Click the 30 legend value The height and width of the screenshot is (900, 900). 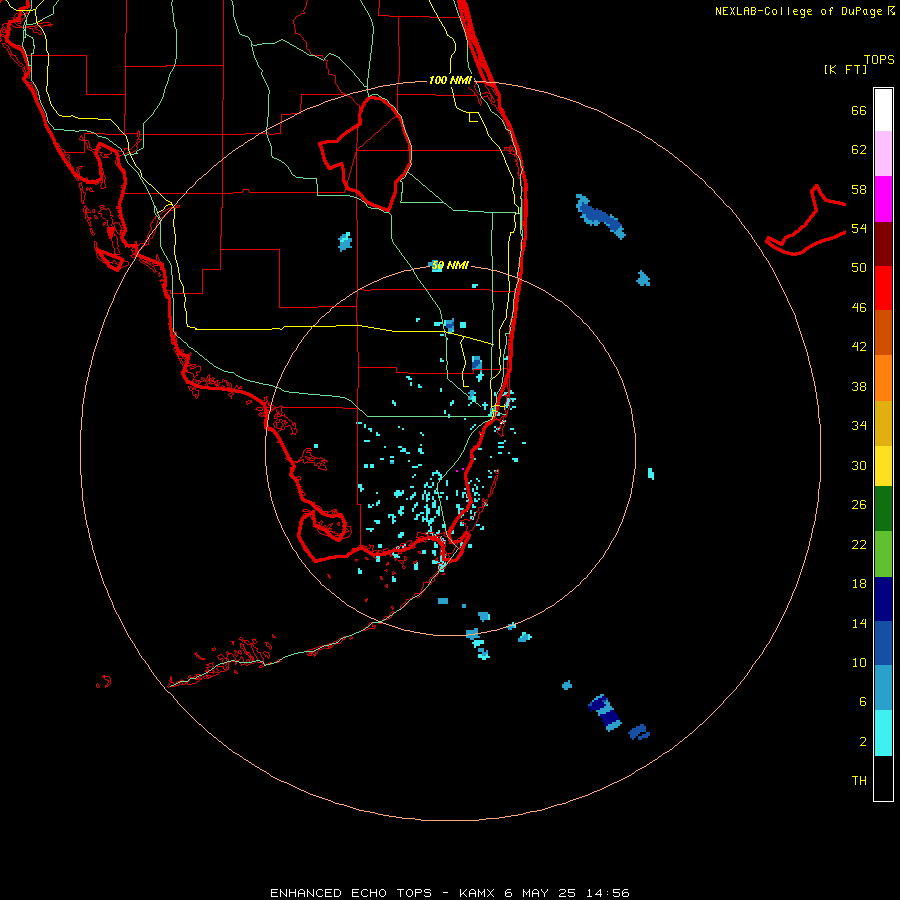(x=859, y=465)
